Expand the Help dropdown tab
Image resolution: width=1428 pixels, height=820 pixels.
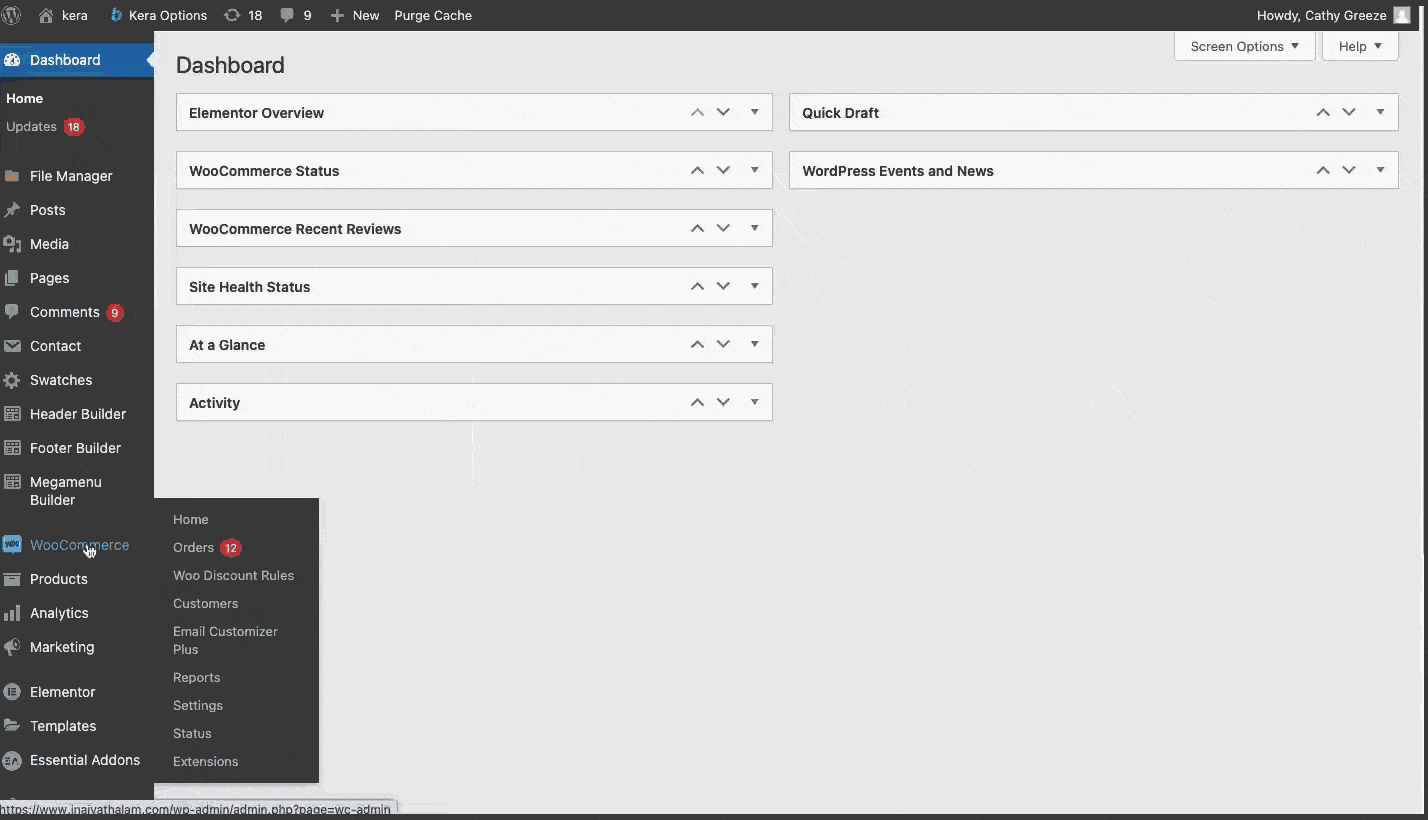click(x=1360, y=46)
